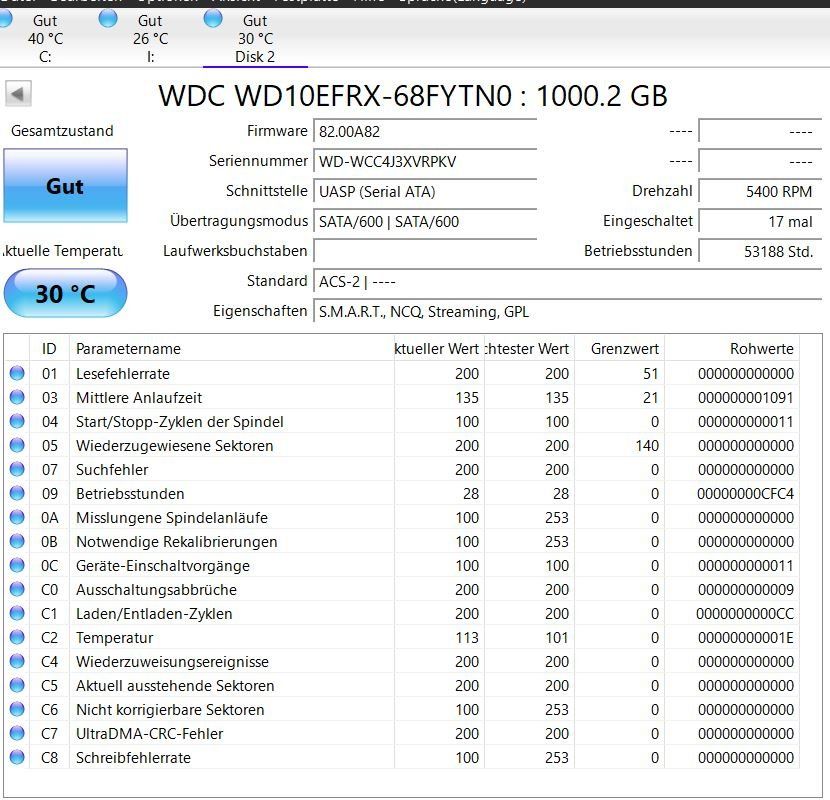
Task: Click raw value 000000000009 of Ausschaltungsabbrüche
Action: tap(745, 589)
